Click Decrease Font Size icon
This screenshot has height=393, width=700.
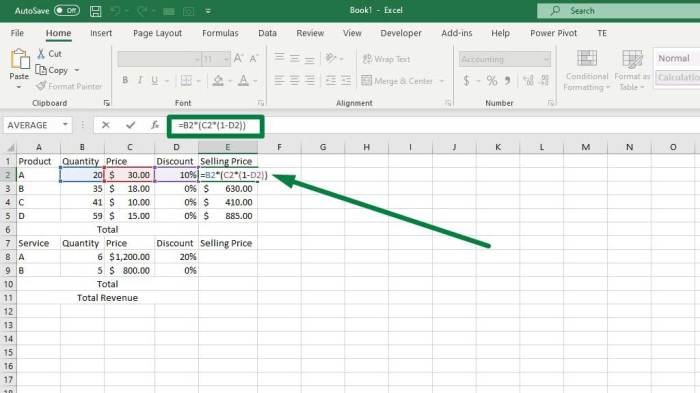pyautogui.click(x=254, y=59)
